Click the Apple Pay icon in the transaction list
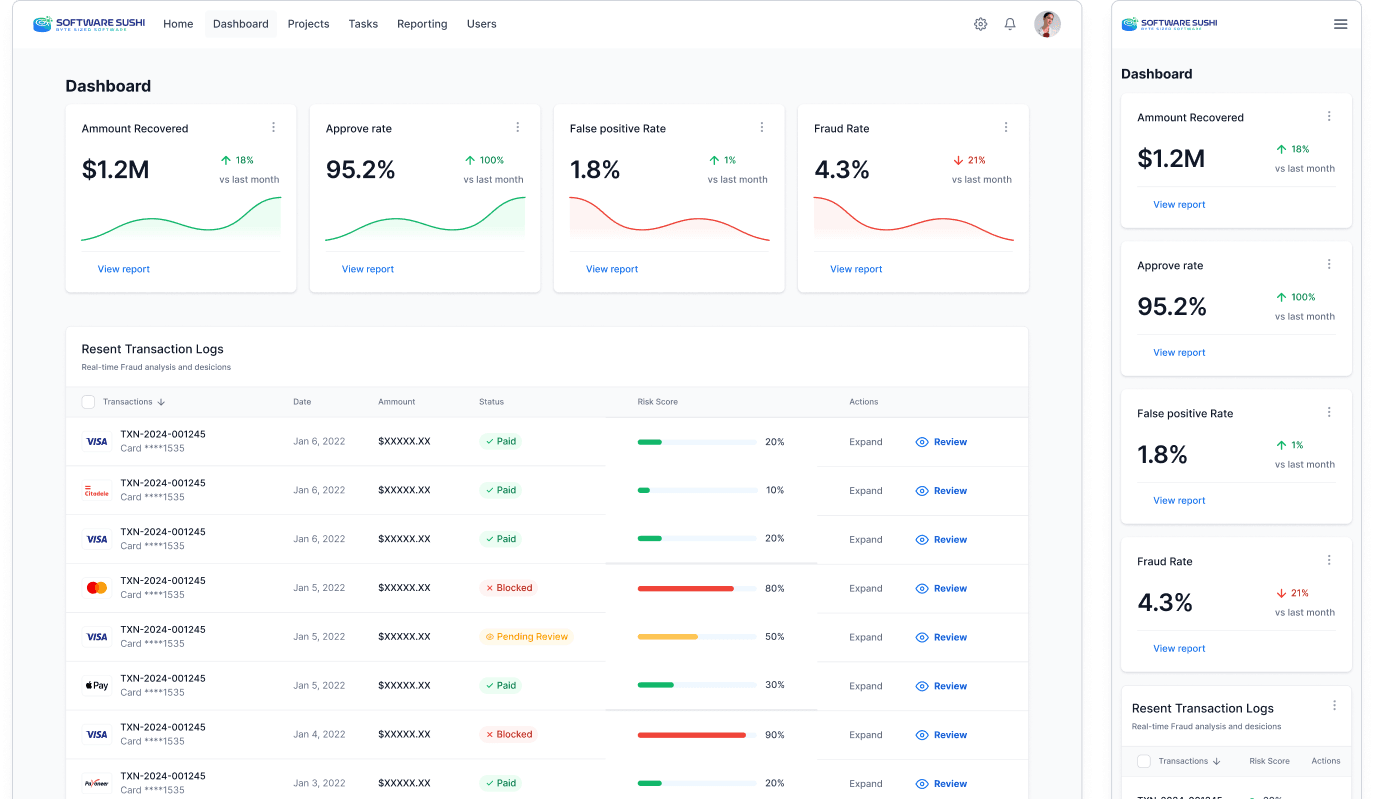 point(96,685)
